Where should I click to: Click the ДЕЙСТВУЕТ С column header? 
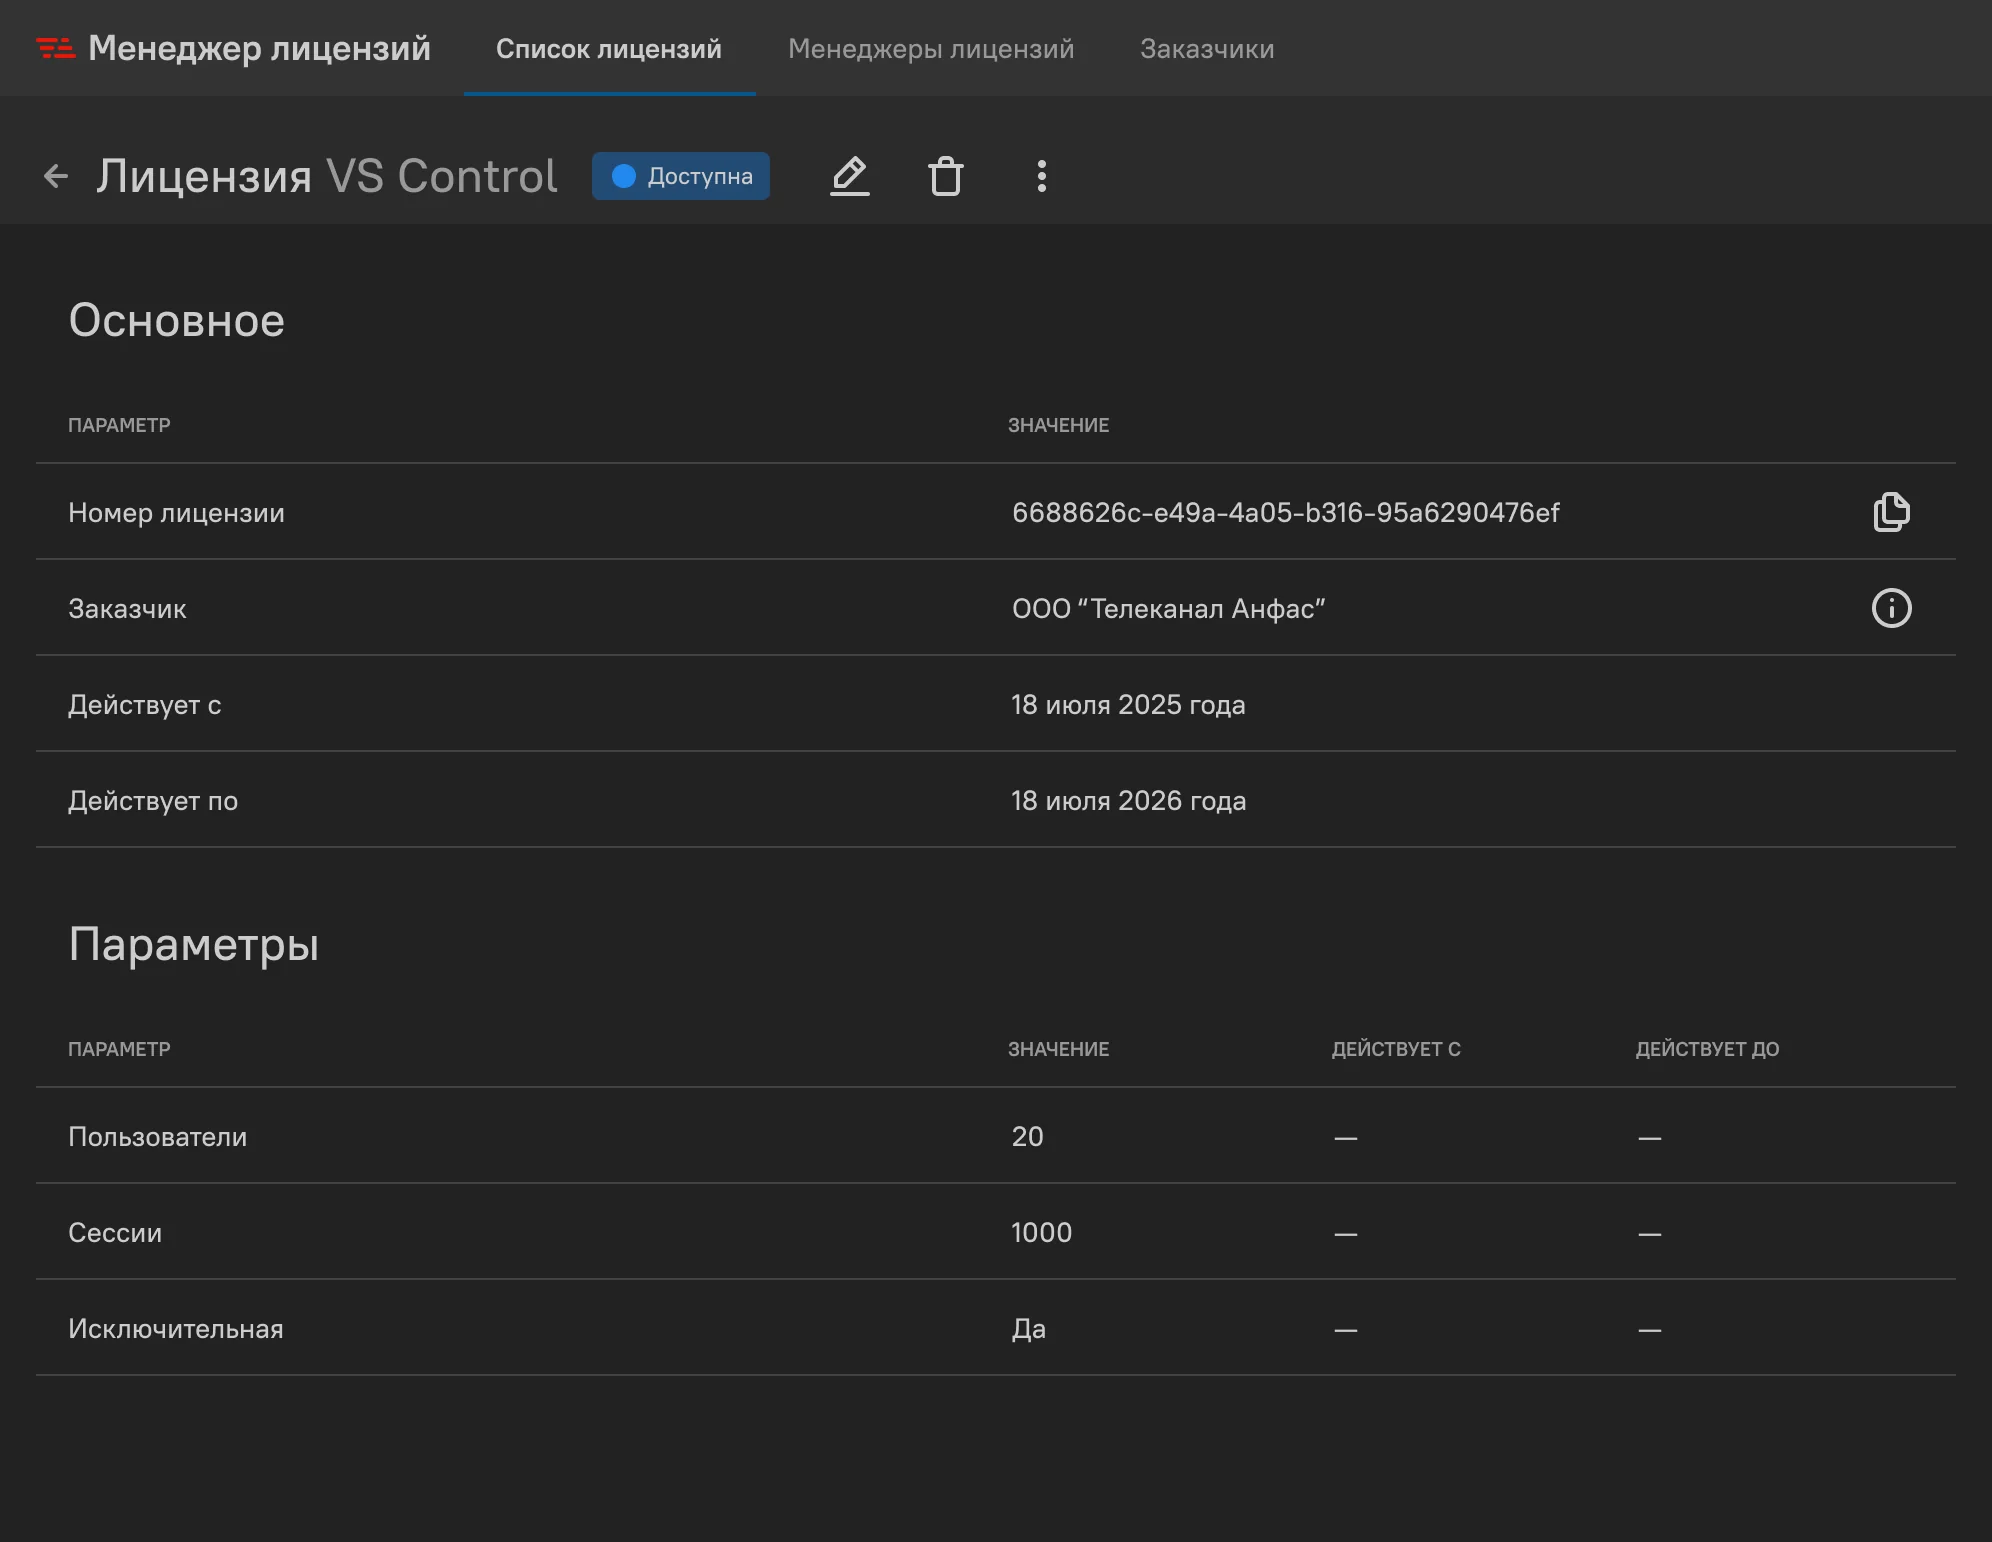(1396, 1049)
